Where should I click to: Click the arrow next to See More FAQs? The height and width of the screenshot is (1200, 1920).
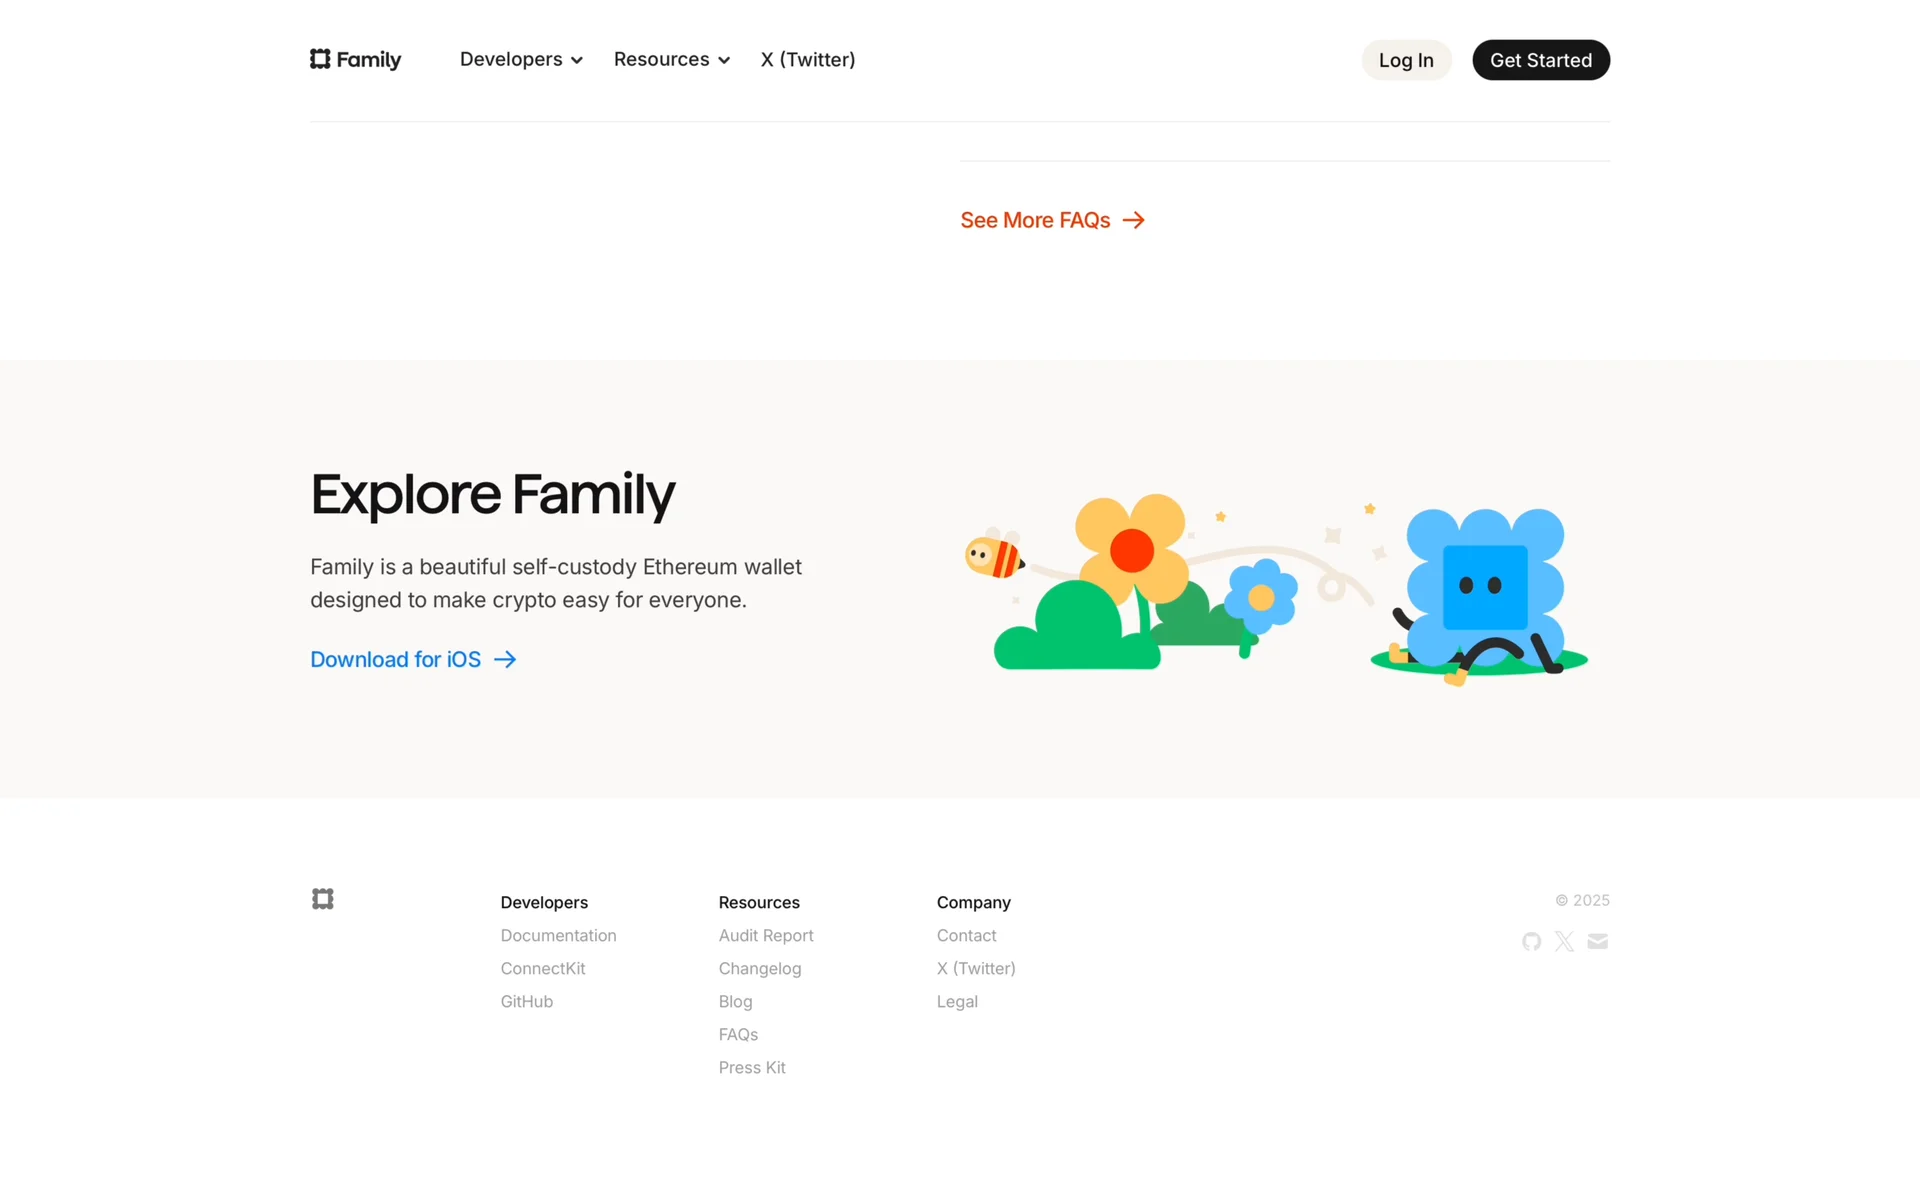1133,220
